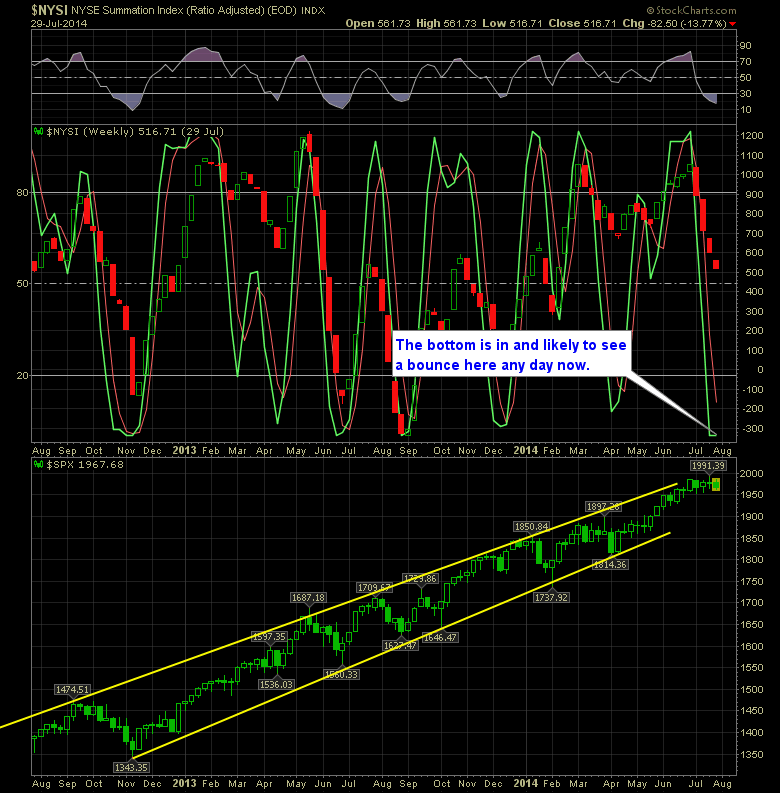780x793 pixels.
Task: Select the 1991.39 high price label
Action: tap(707, 466)
